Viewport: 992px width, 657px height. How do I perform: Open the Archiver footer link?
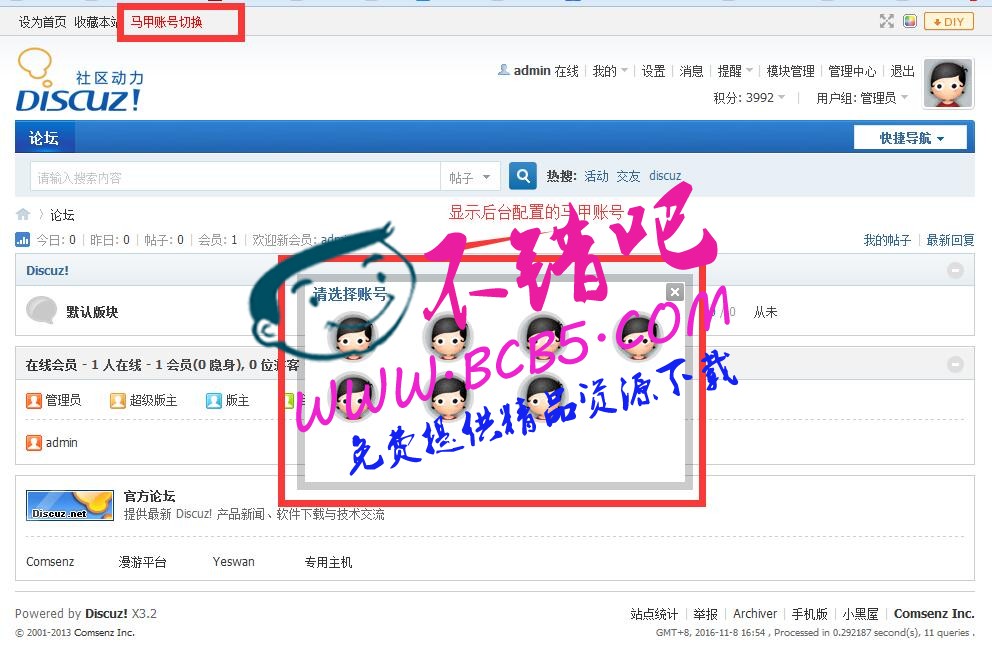pyautogui.click(x=755, y=613)
